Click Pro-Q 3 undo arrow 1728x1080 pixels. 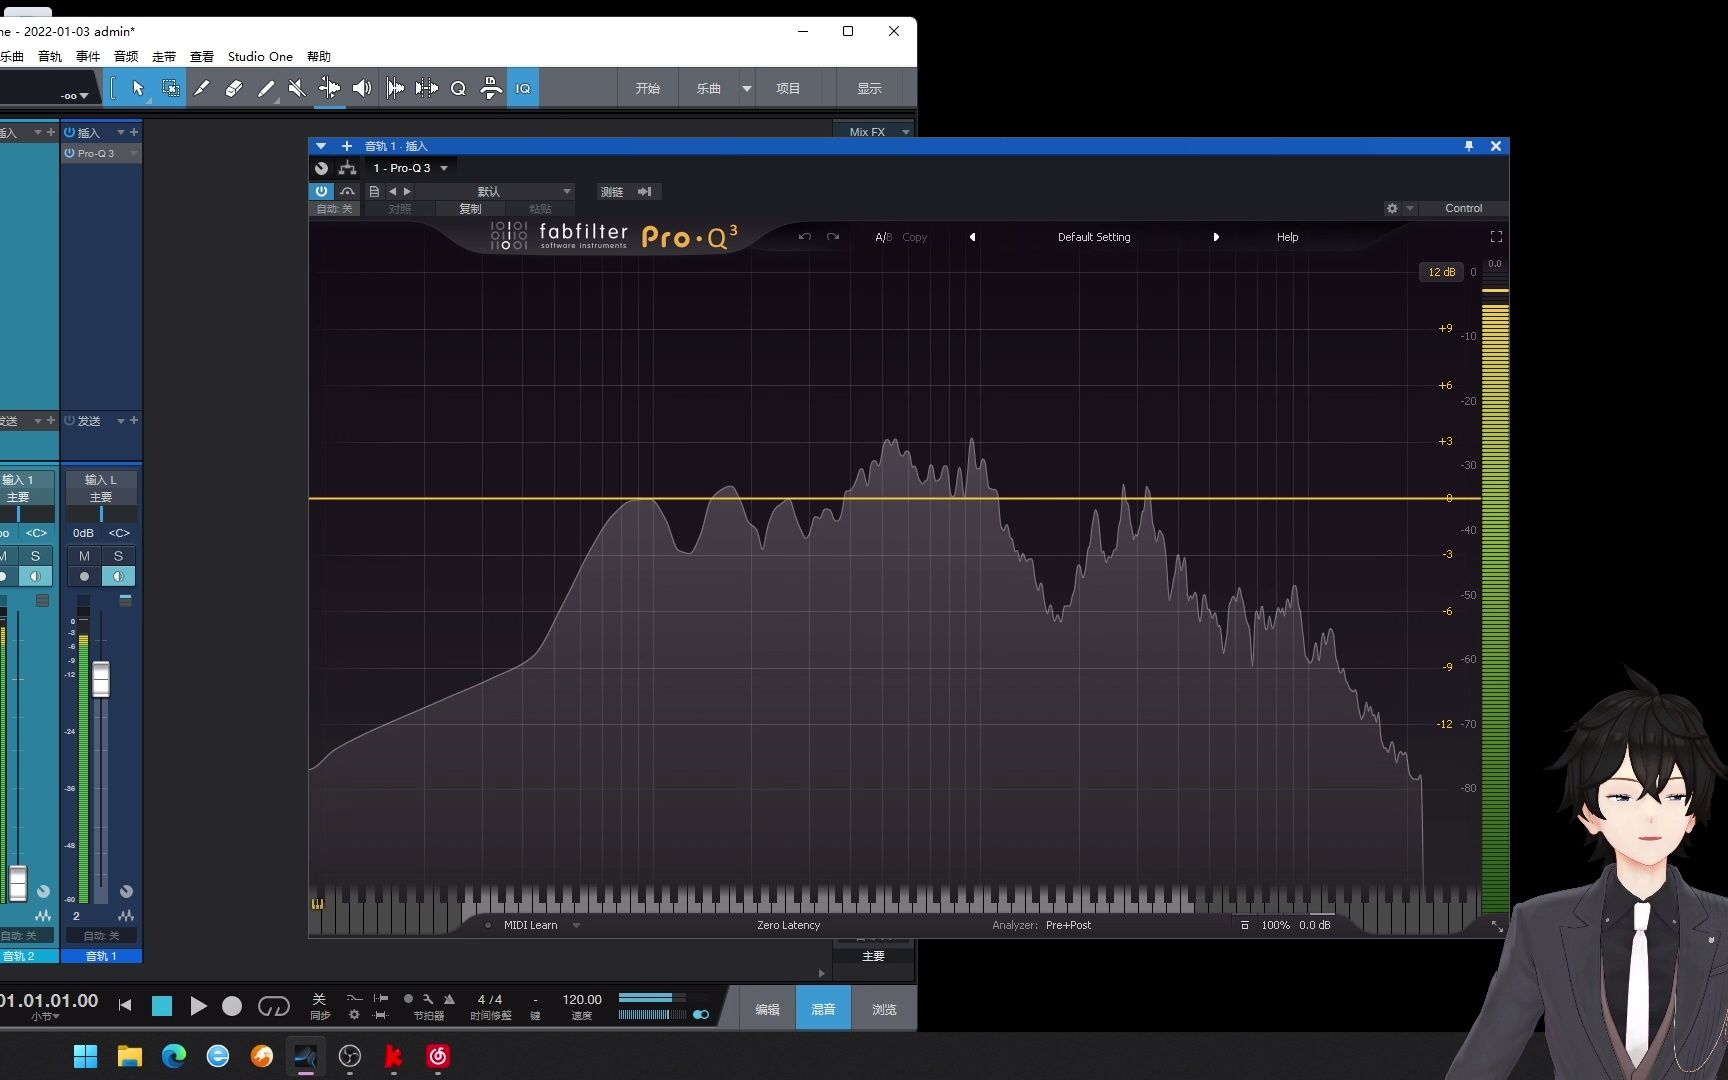pos(805,237)
